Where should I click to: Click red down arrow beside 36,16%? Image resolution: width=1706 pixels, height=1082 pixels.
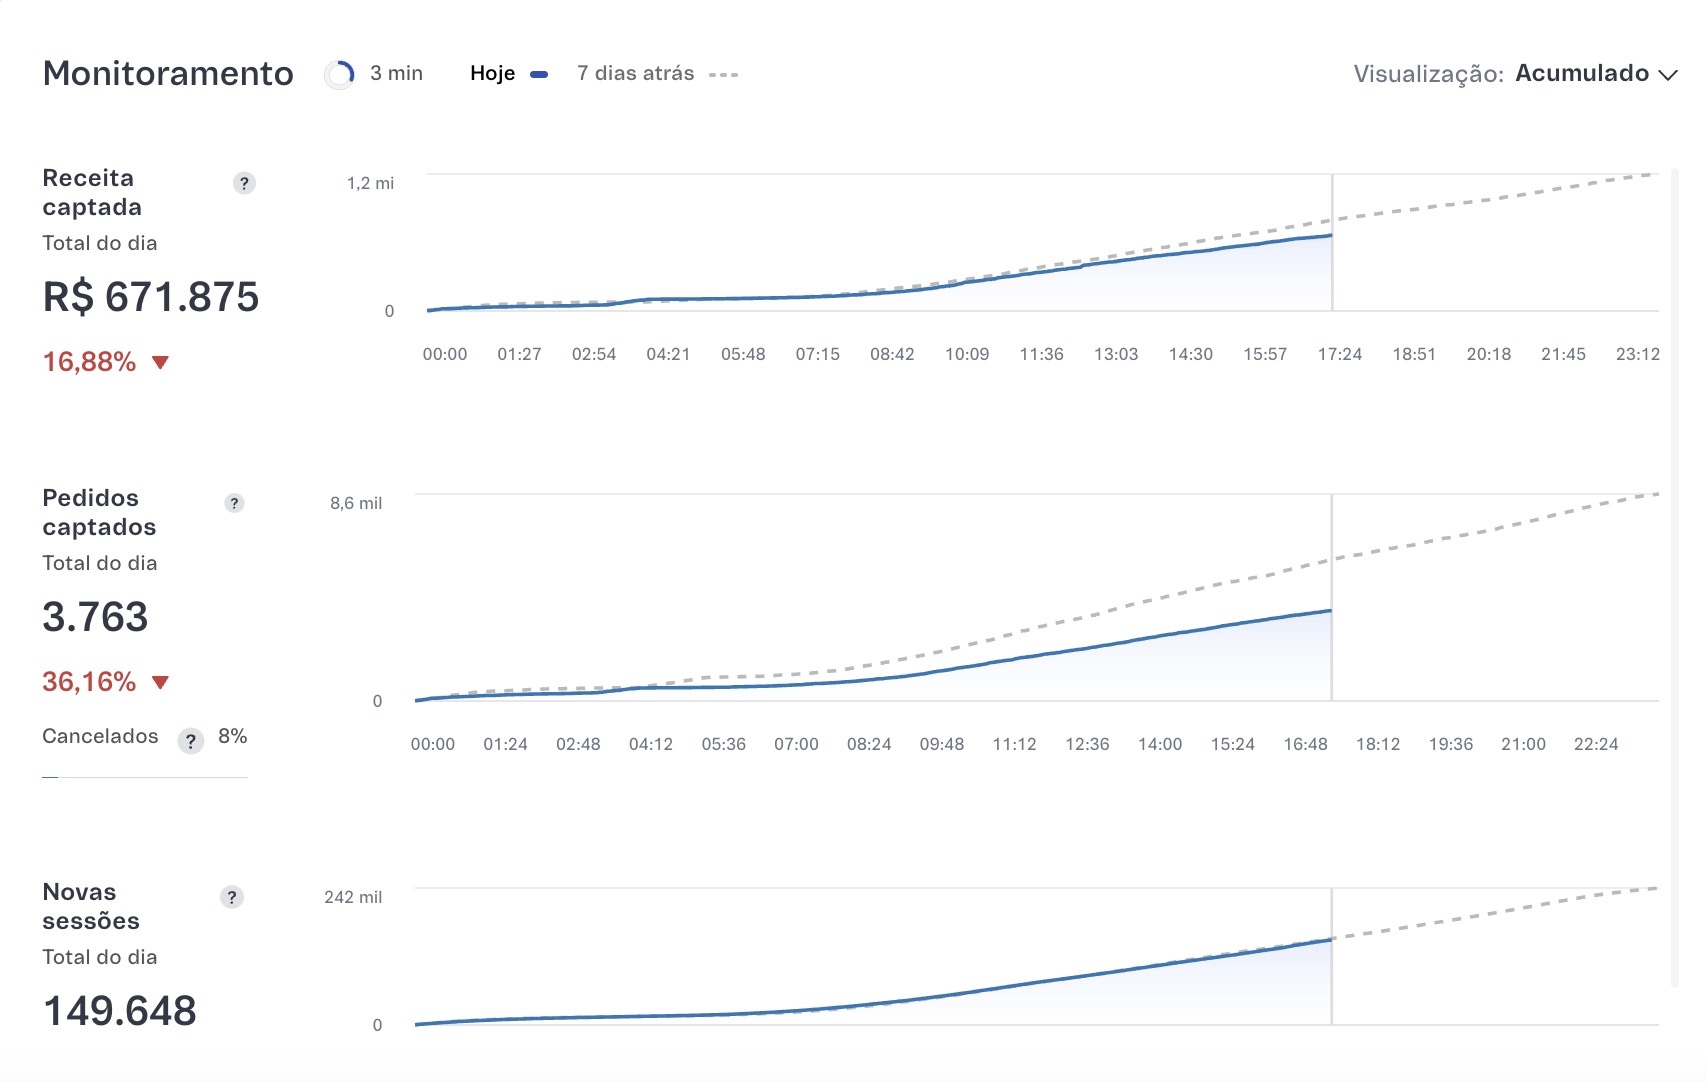point(160,682)
